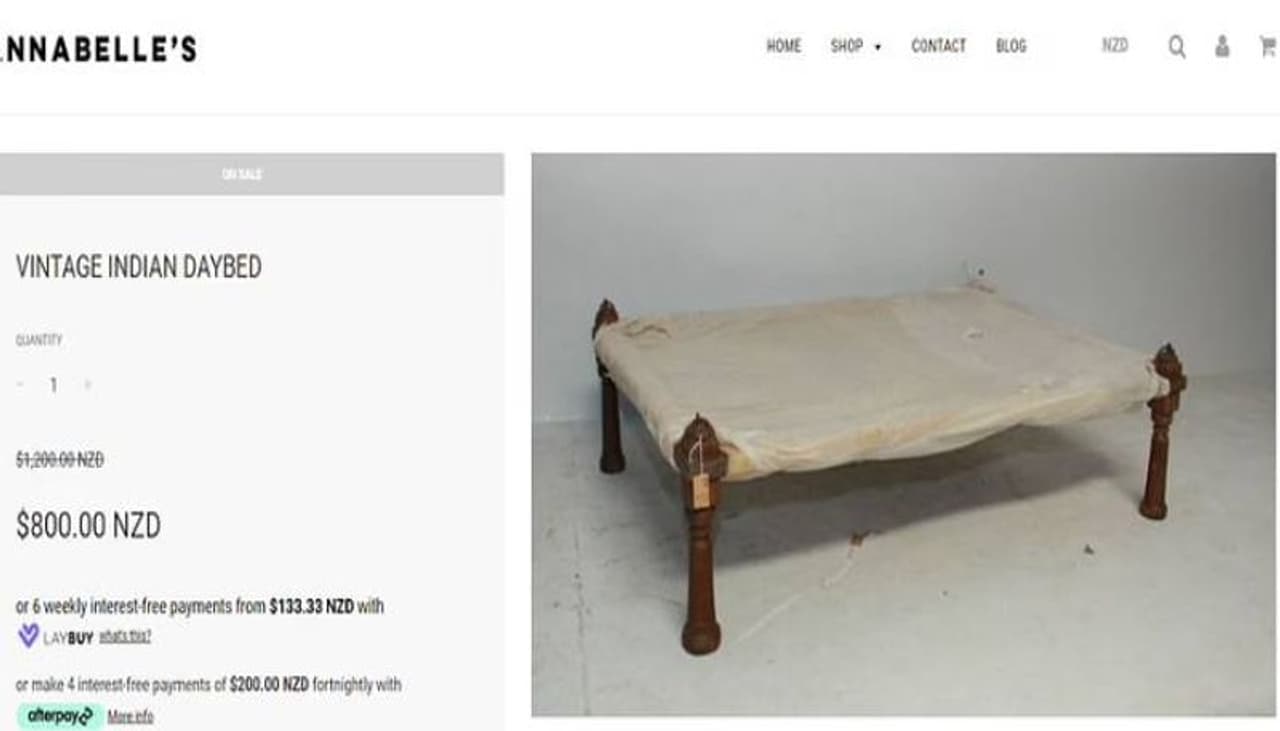Go to the Home menu item
The width and height of the screenshot is (1280, 731).
[784, 46]
